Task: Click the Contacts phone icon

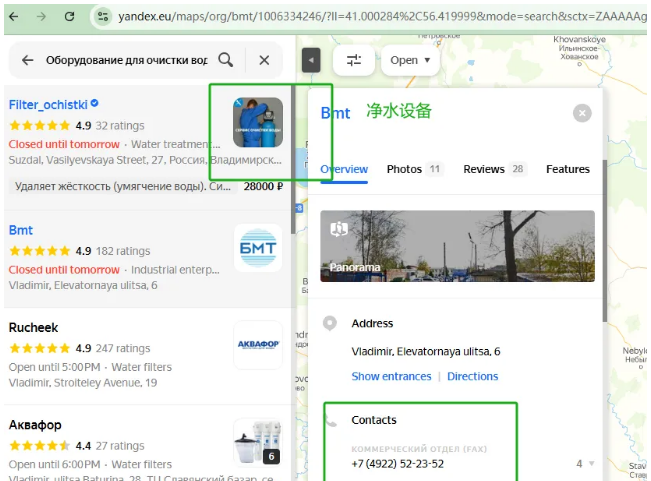Action: click(330, 422)
